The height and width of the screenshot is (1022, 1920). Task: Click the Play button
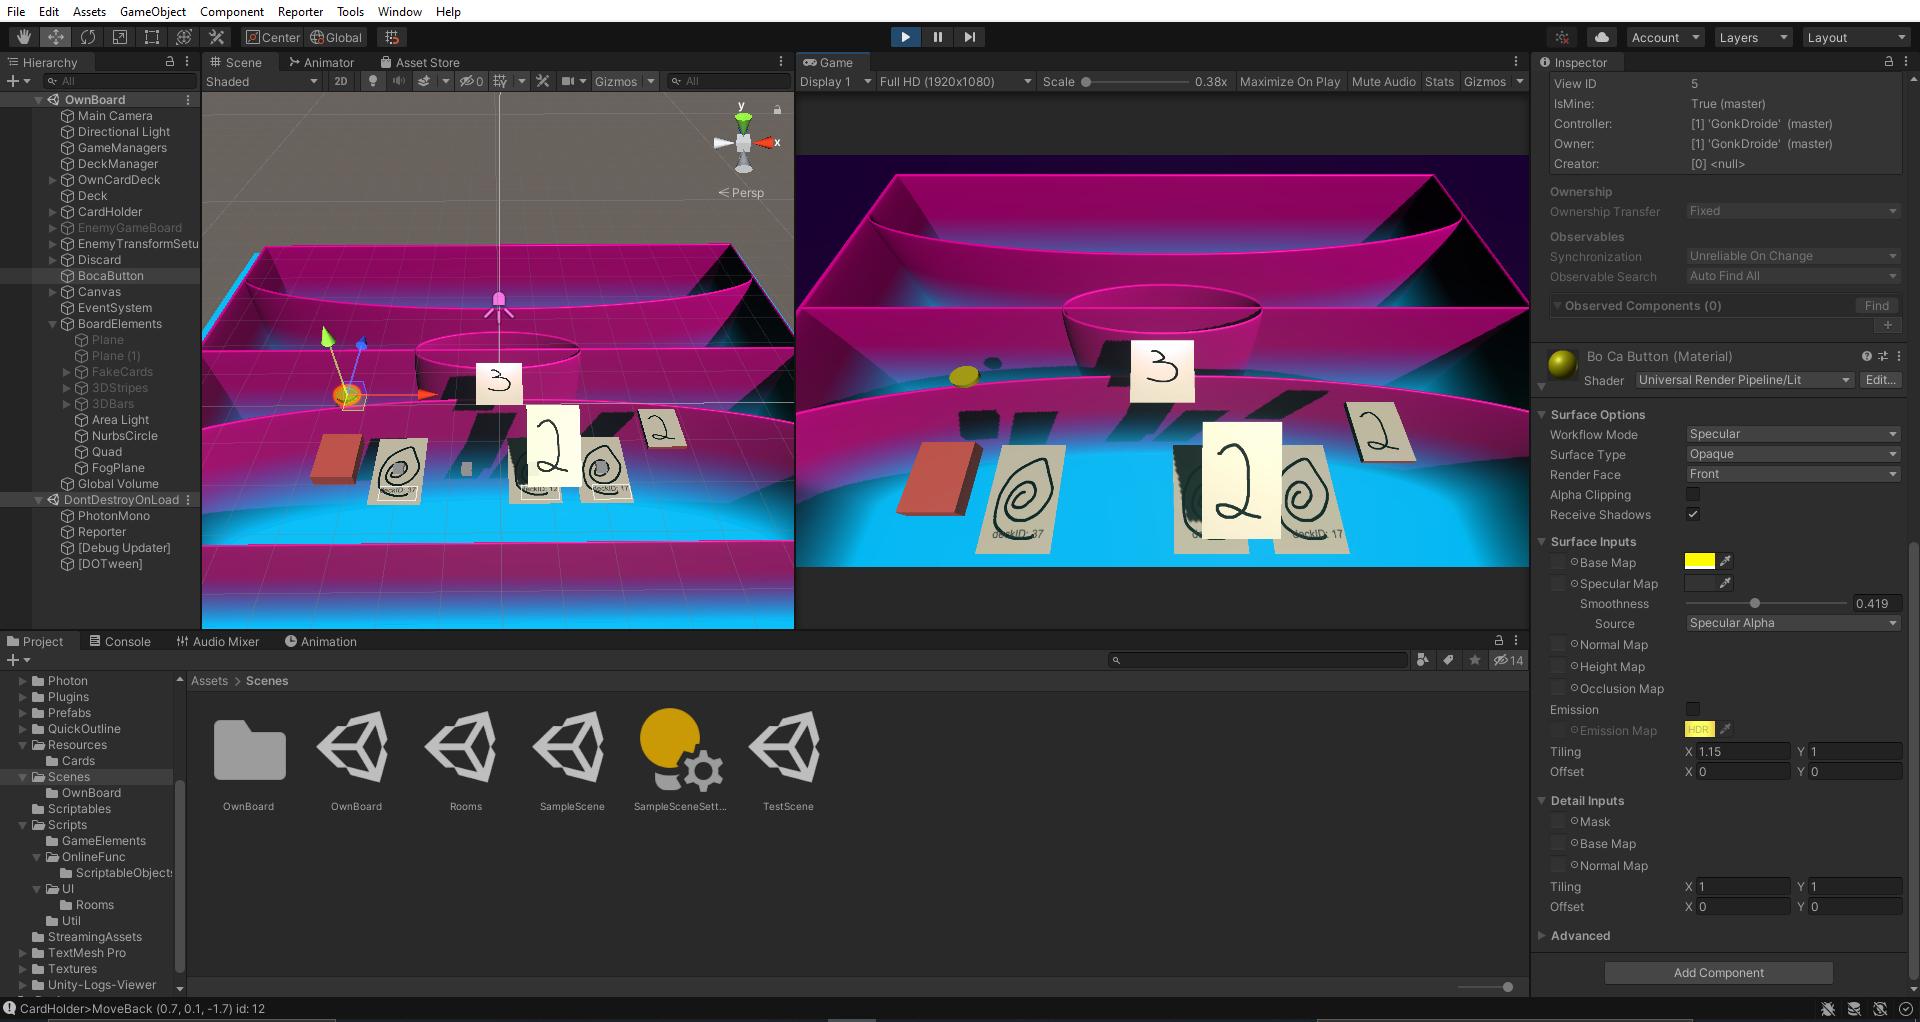click(905, 37)
